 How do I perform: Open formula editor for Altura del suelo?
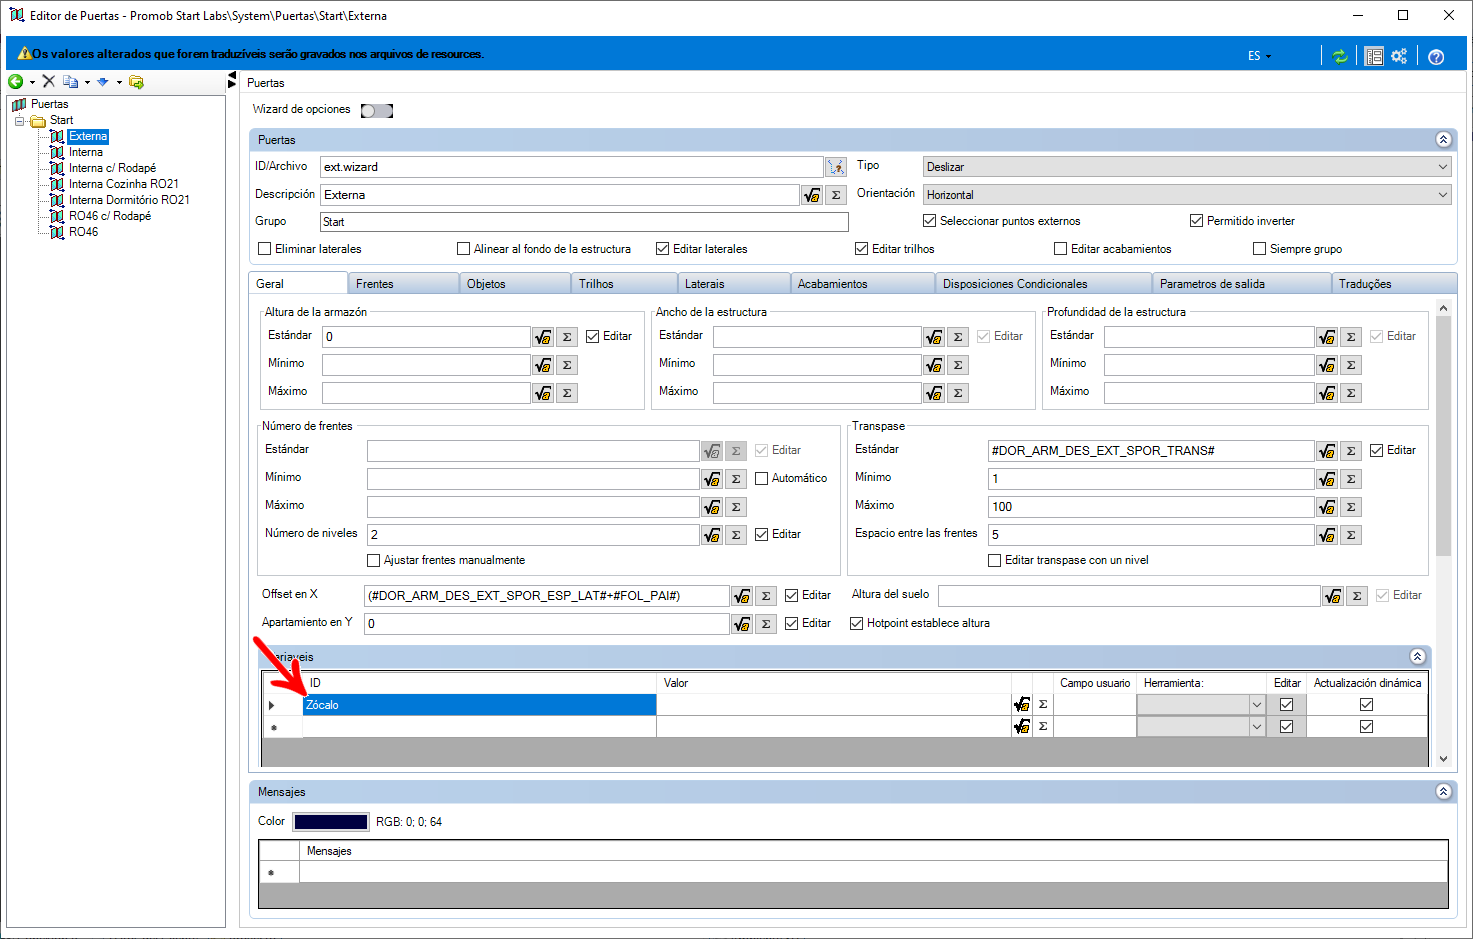coord(1332,596)
